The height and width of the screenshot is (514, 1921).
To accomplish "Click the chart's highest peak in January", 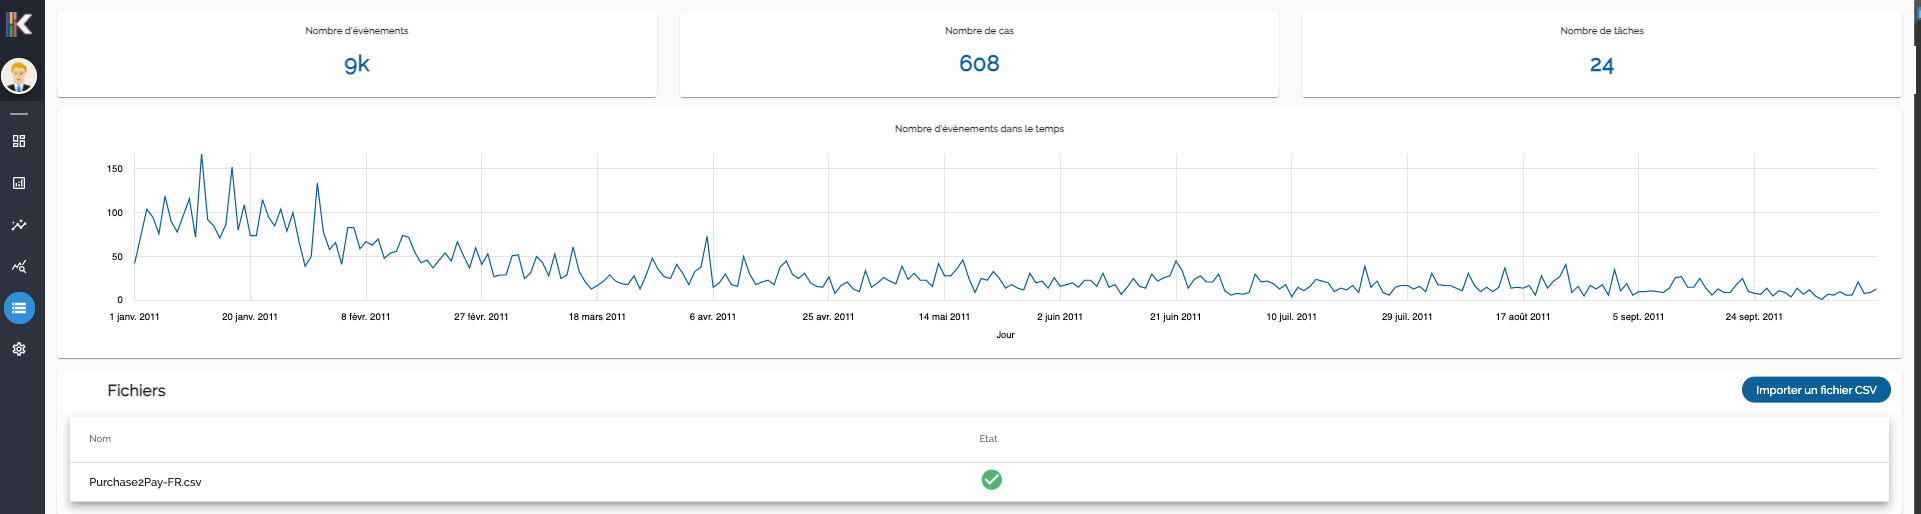I will [x=201, y=156].
